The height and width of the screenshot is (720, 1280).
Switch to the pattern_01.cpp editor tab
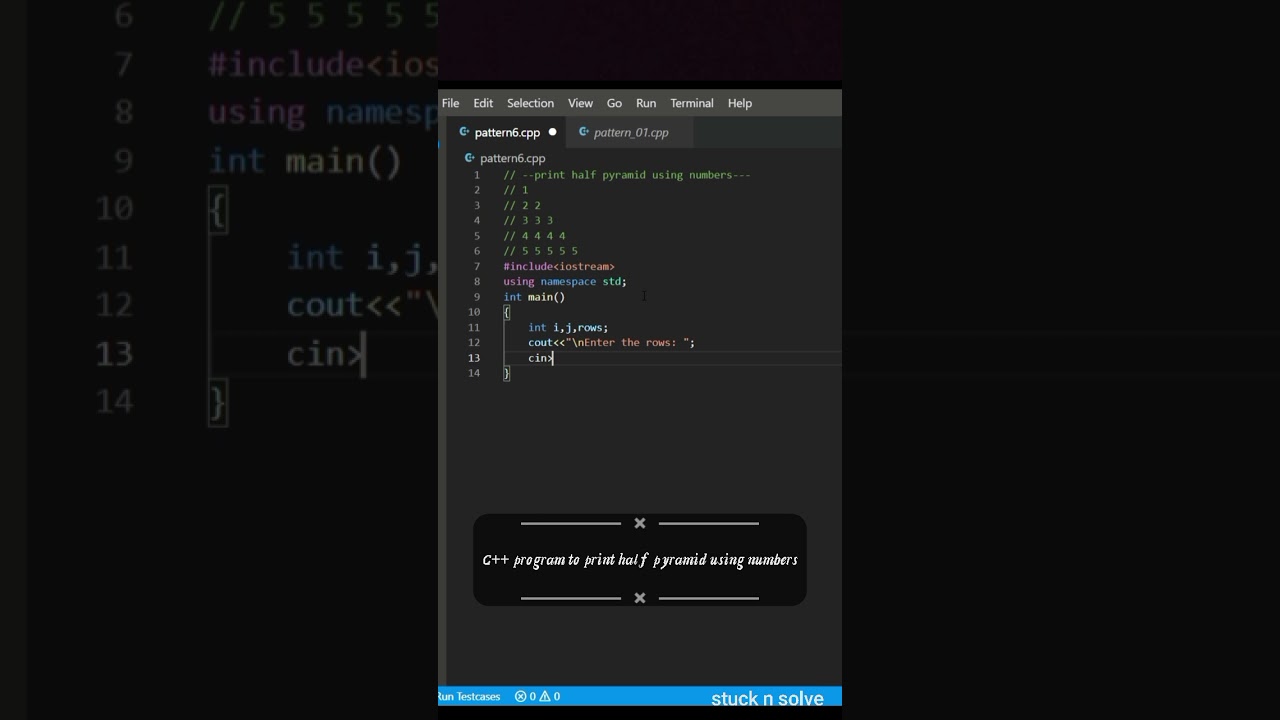pos(631,132)
